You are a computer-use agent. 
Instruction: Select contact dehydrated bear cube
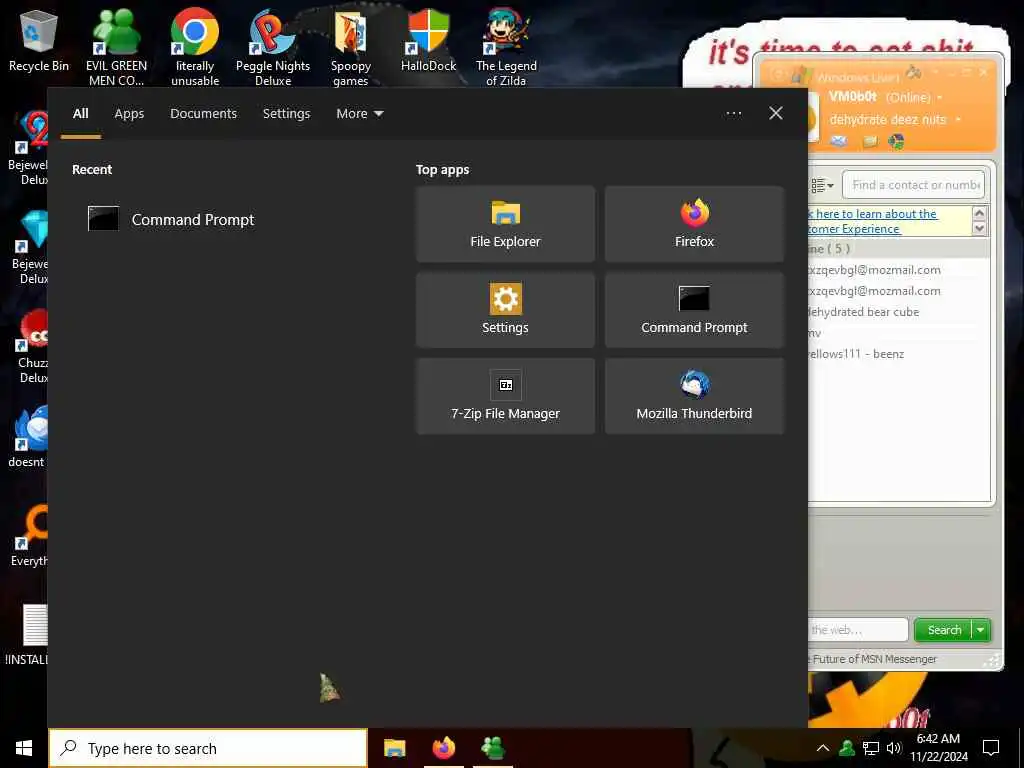click(x=863, y=312)
